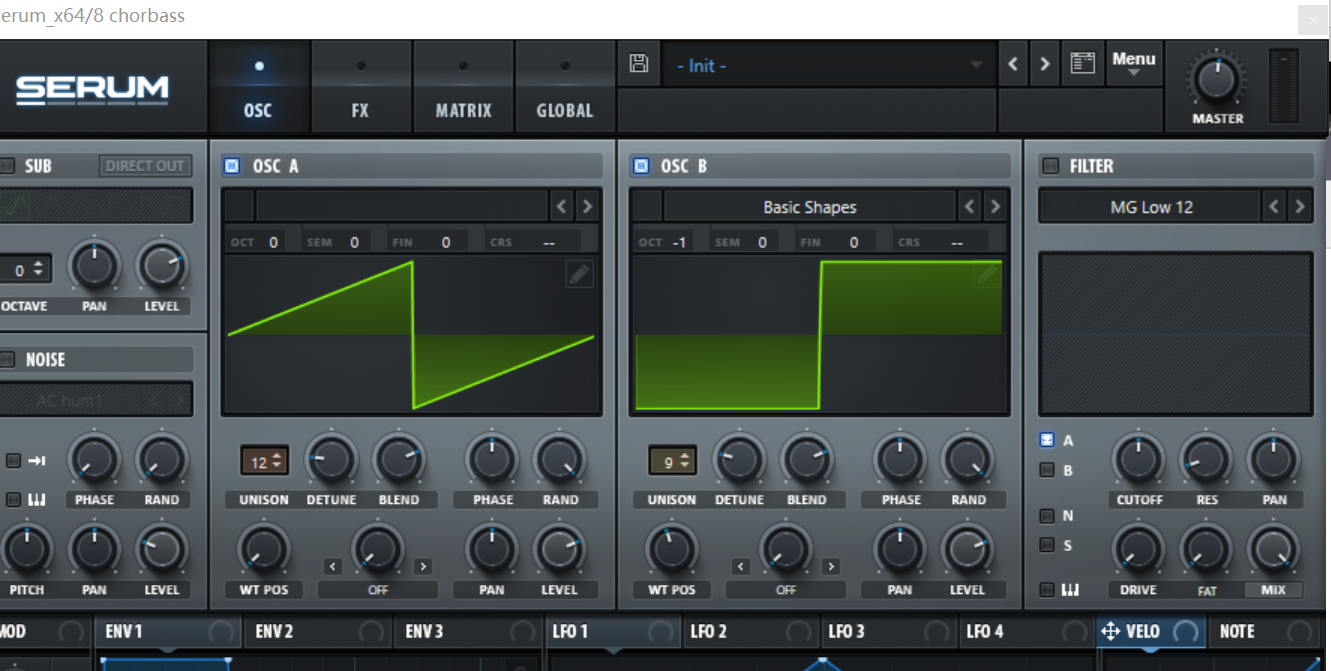Go to the next preset arrow

1045,64
